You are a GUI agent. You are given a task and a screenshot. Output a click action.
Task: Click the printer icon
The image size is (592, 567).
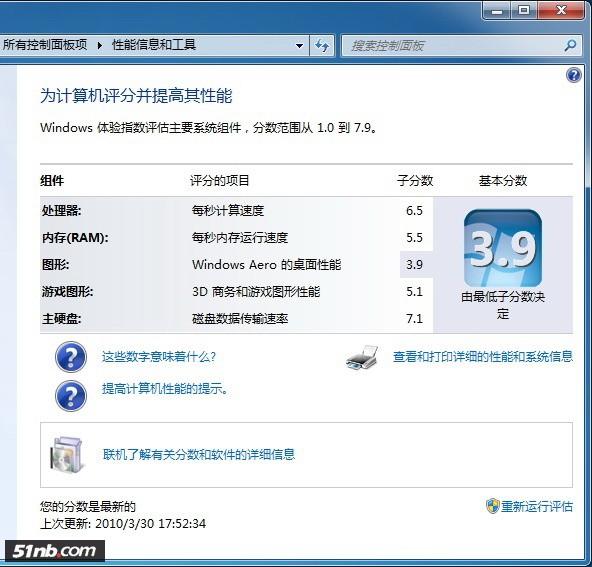tap(362, 357)
